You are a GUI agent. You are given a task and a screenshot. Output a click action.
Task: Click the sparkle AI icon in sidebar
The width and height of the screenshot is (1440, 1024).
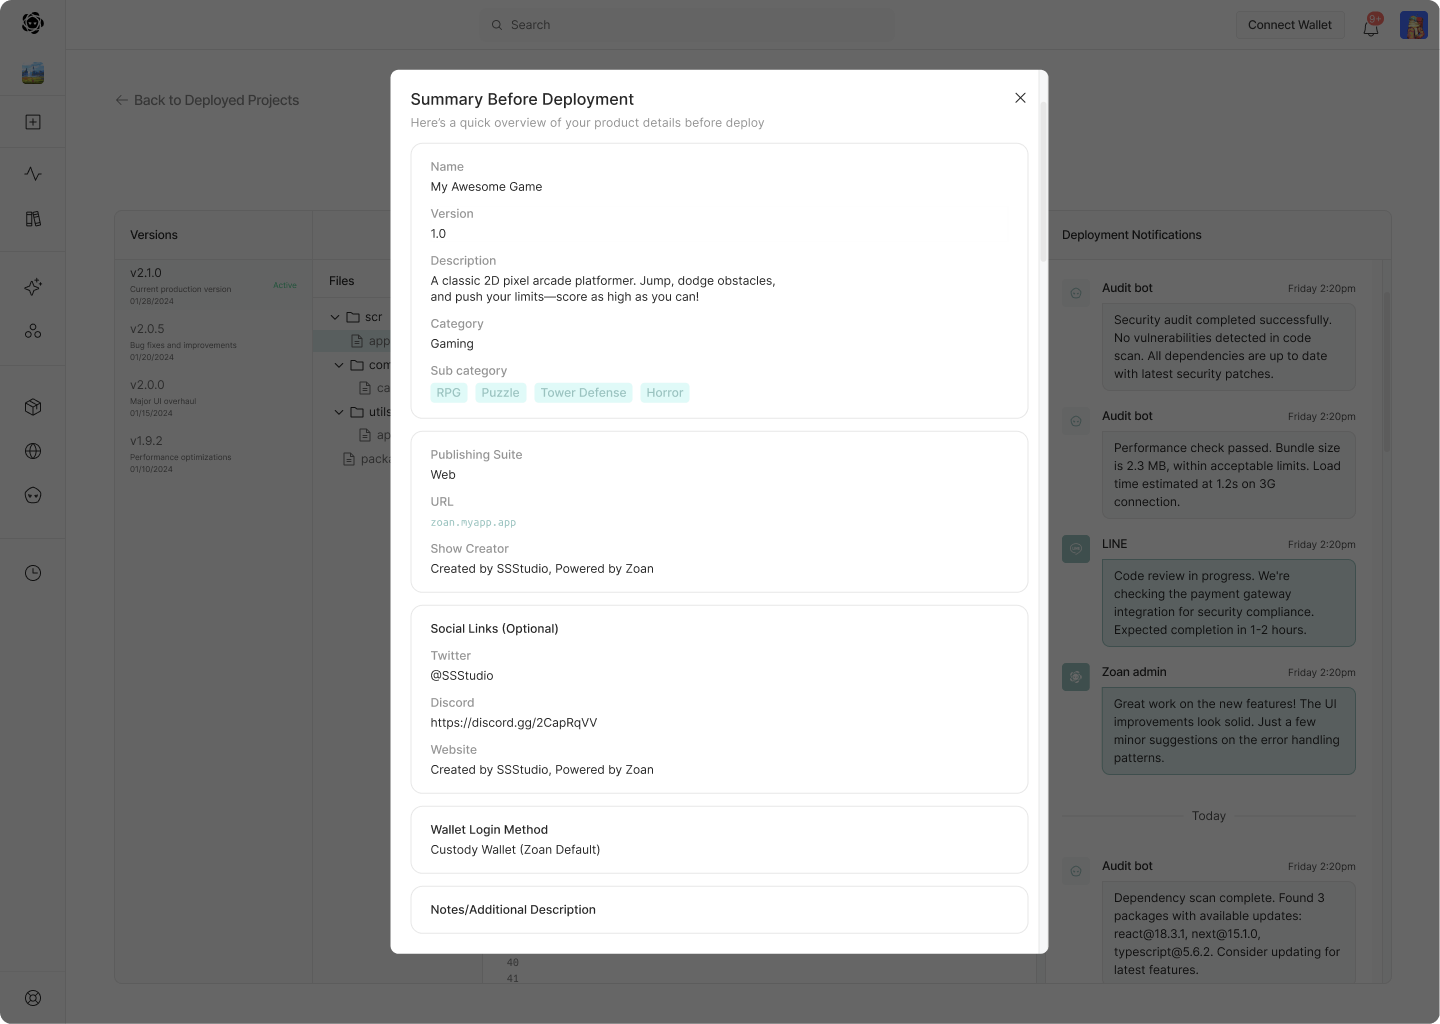[33, 287]
